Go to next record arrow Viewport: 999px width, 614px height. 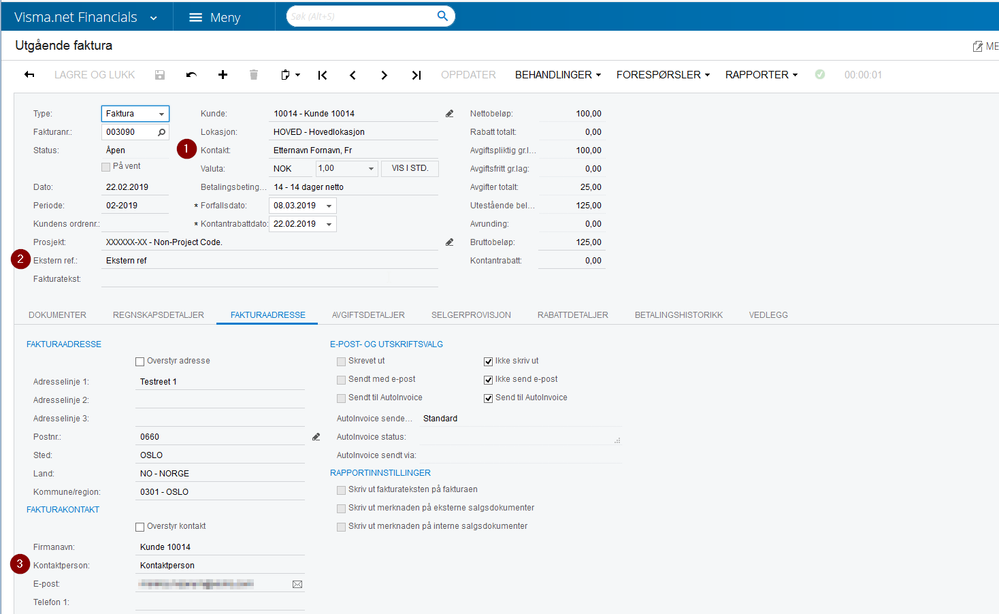[384, 75]
